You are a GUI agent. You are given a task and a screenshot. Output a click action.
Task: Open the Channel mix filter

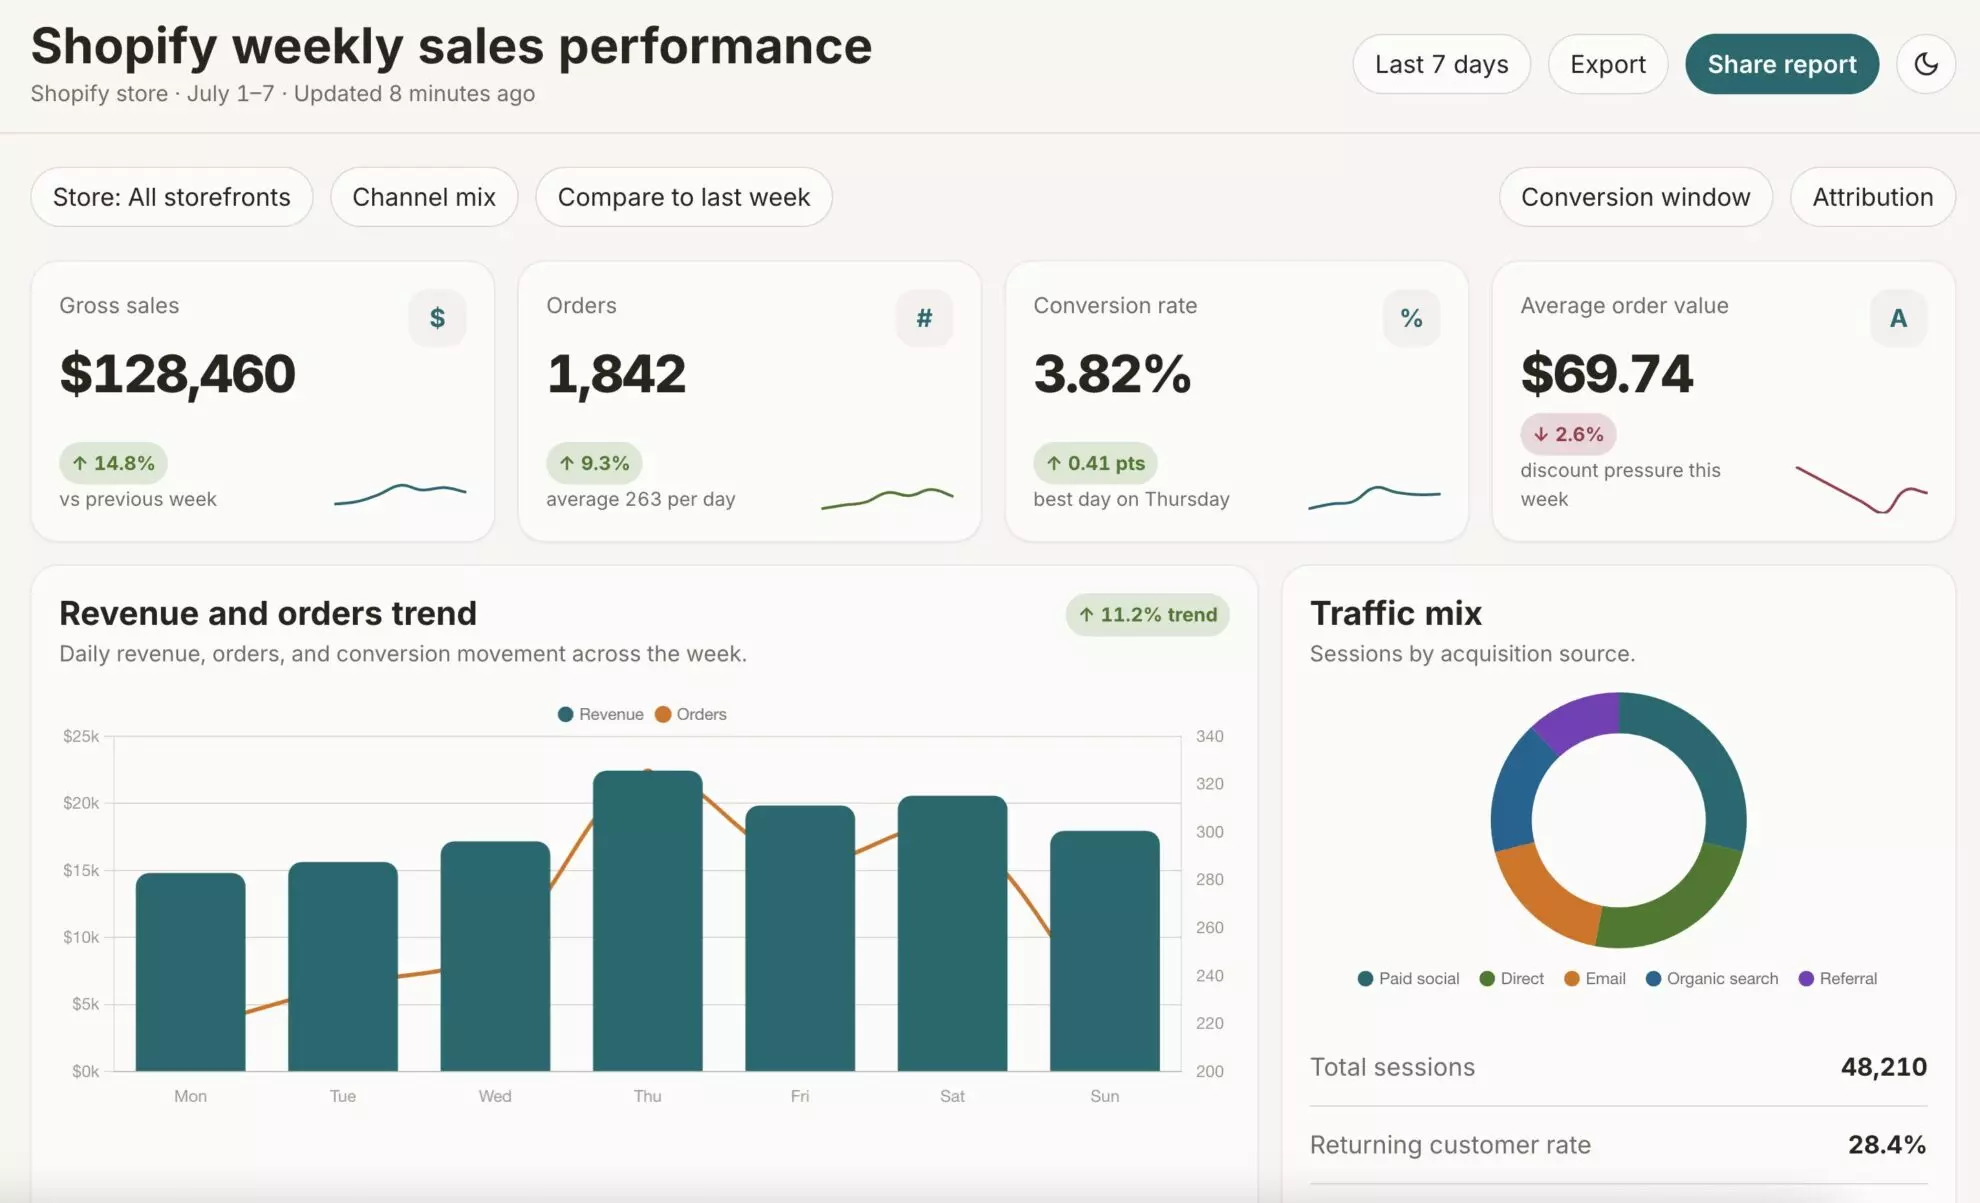click(424, 197)
